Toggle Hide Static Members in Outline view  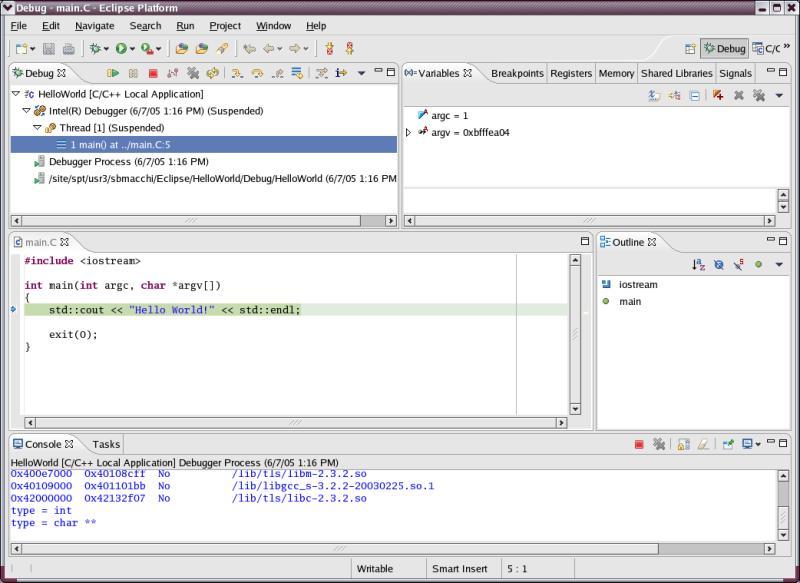[738, 265]
